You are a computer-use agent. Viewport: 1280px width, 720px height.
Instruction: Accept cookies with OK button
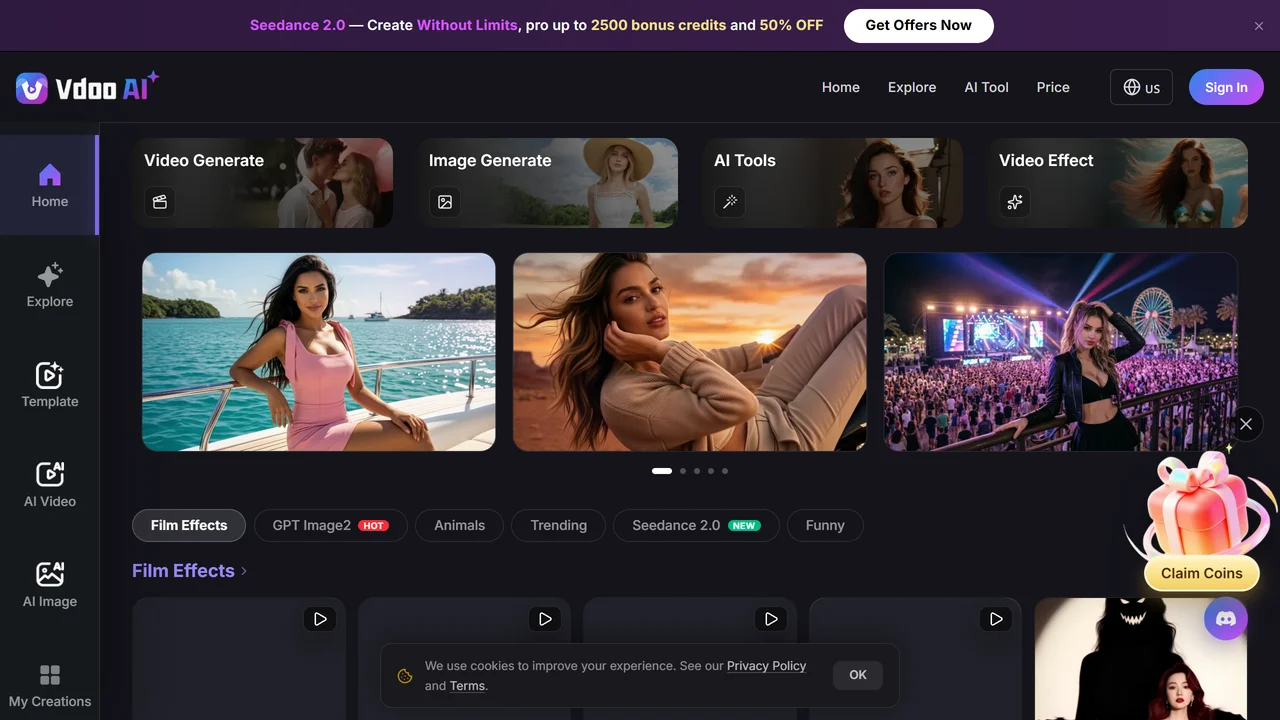tap(858, 675)
